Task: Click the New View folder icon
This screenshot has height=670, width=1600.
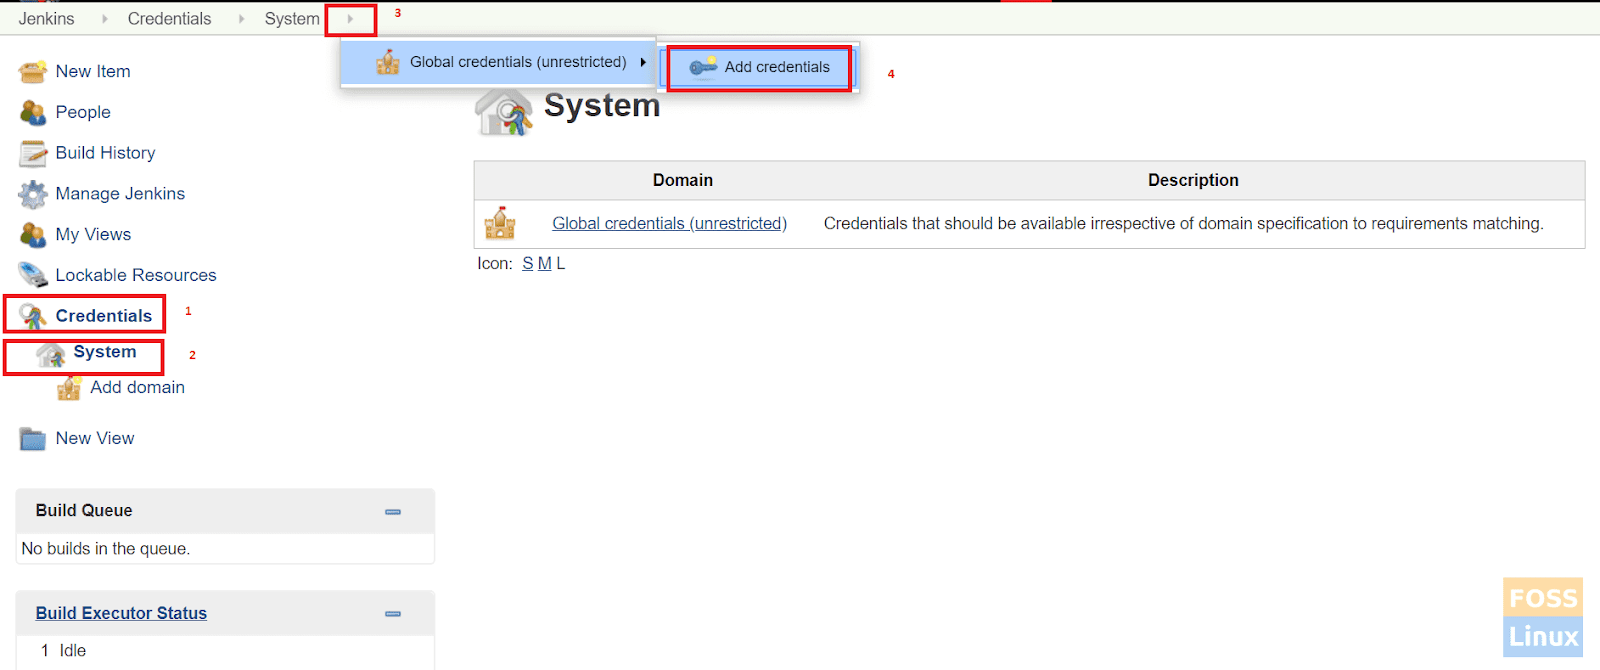Action: [33, 439]
